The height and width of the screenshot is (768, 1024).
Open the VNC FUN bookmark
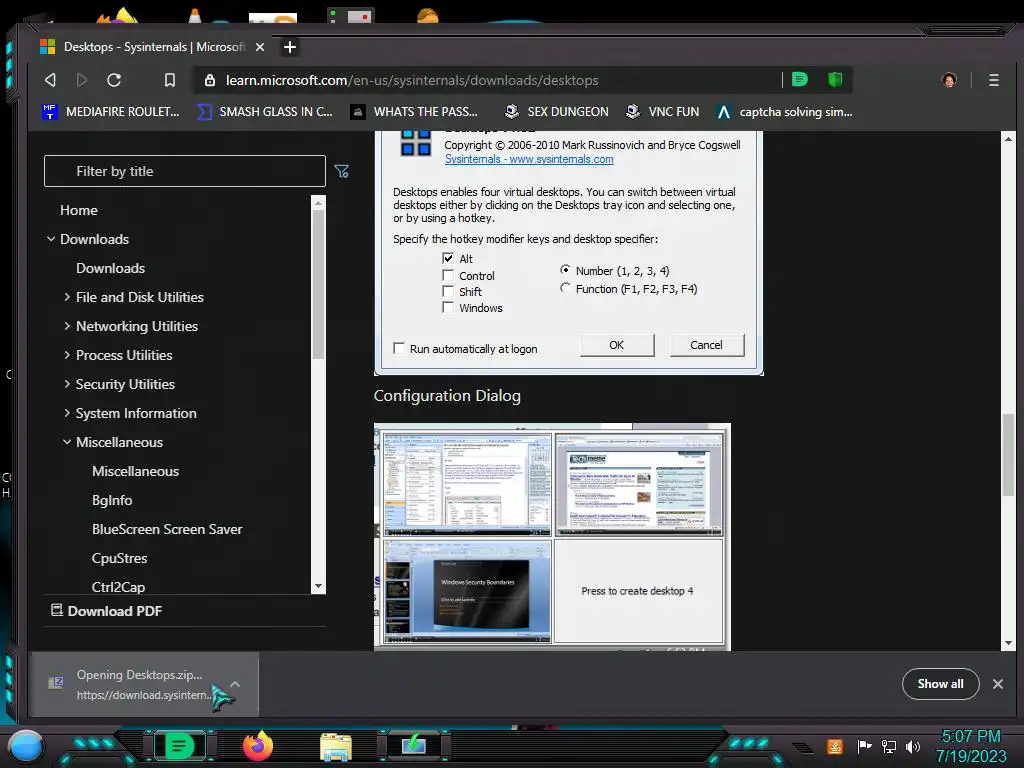(662, 112)
